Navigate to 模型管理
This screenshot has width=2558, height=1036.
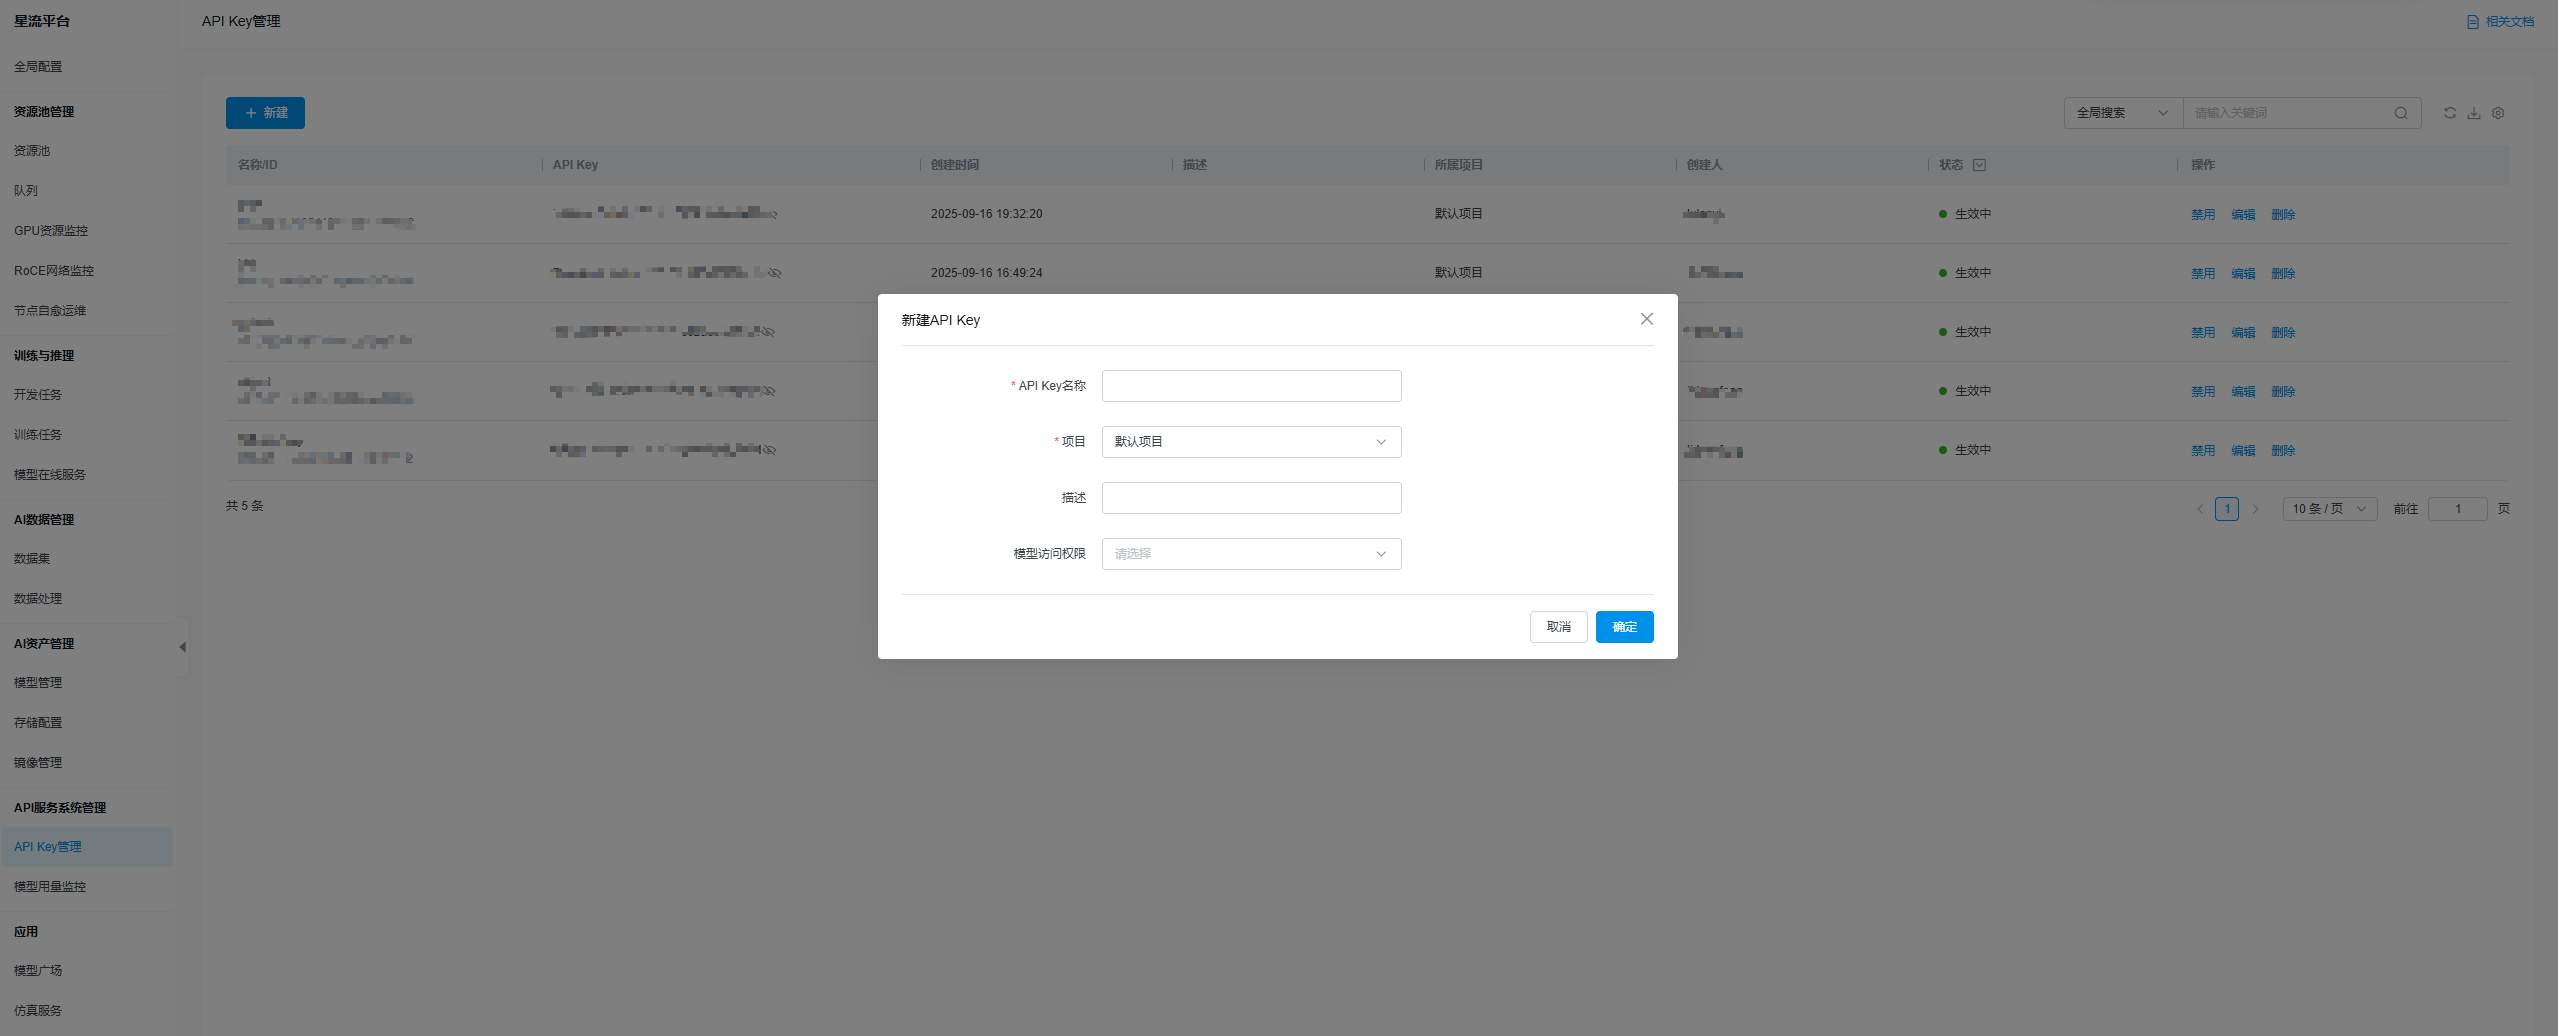(38, 683)
